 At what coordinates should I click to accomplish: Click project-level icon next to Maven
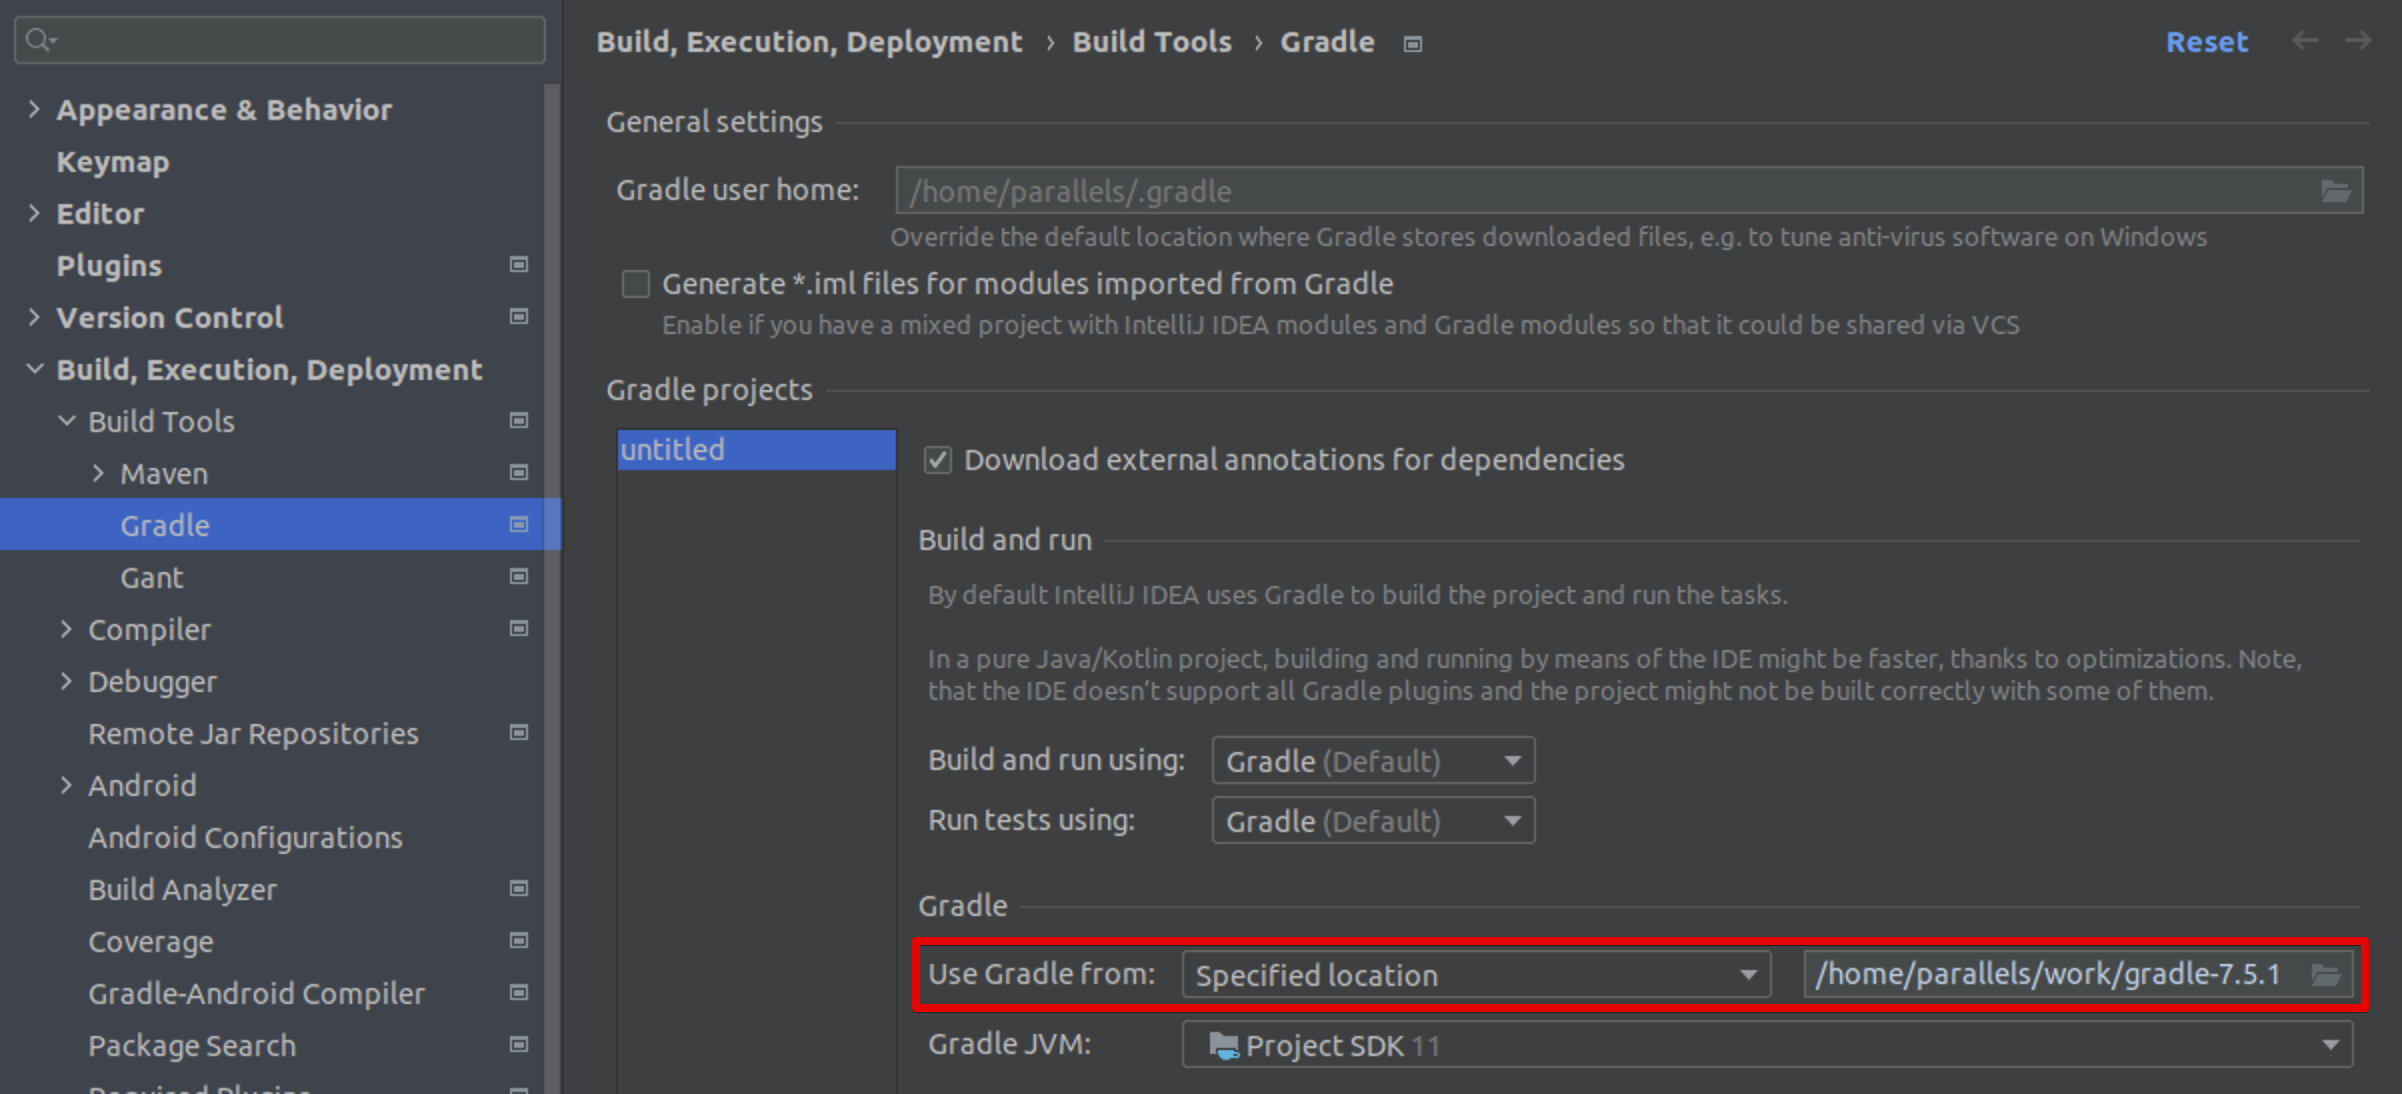518,473
